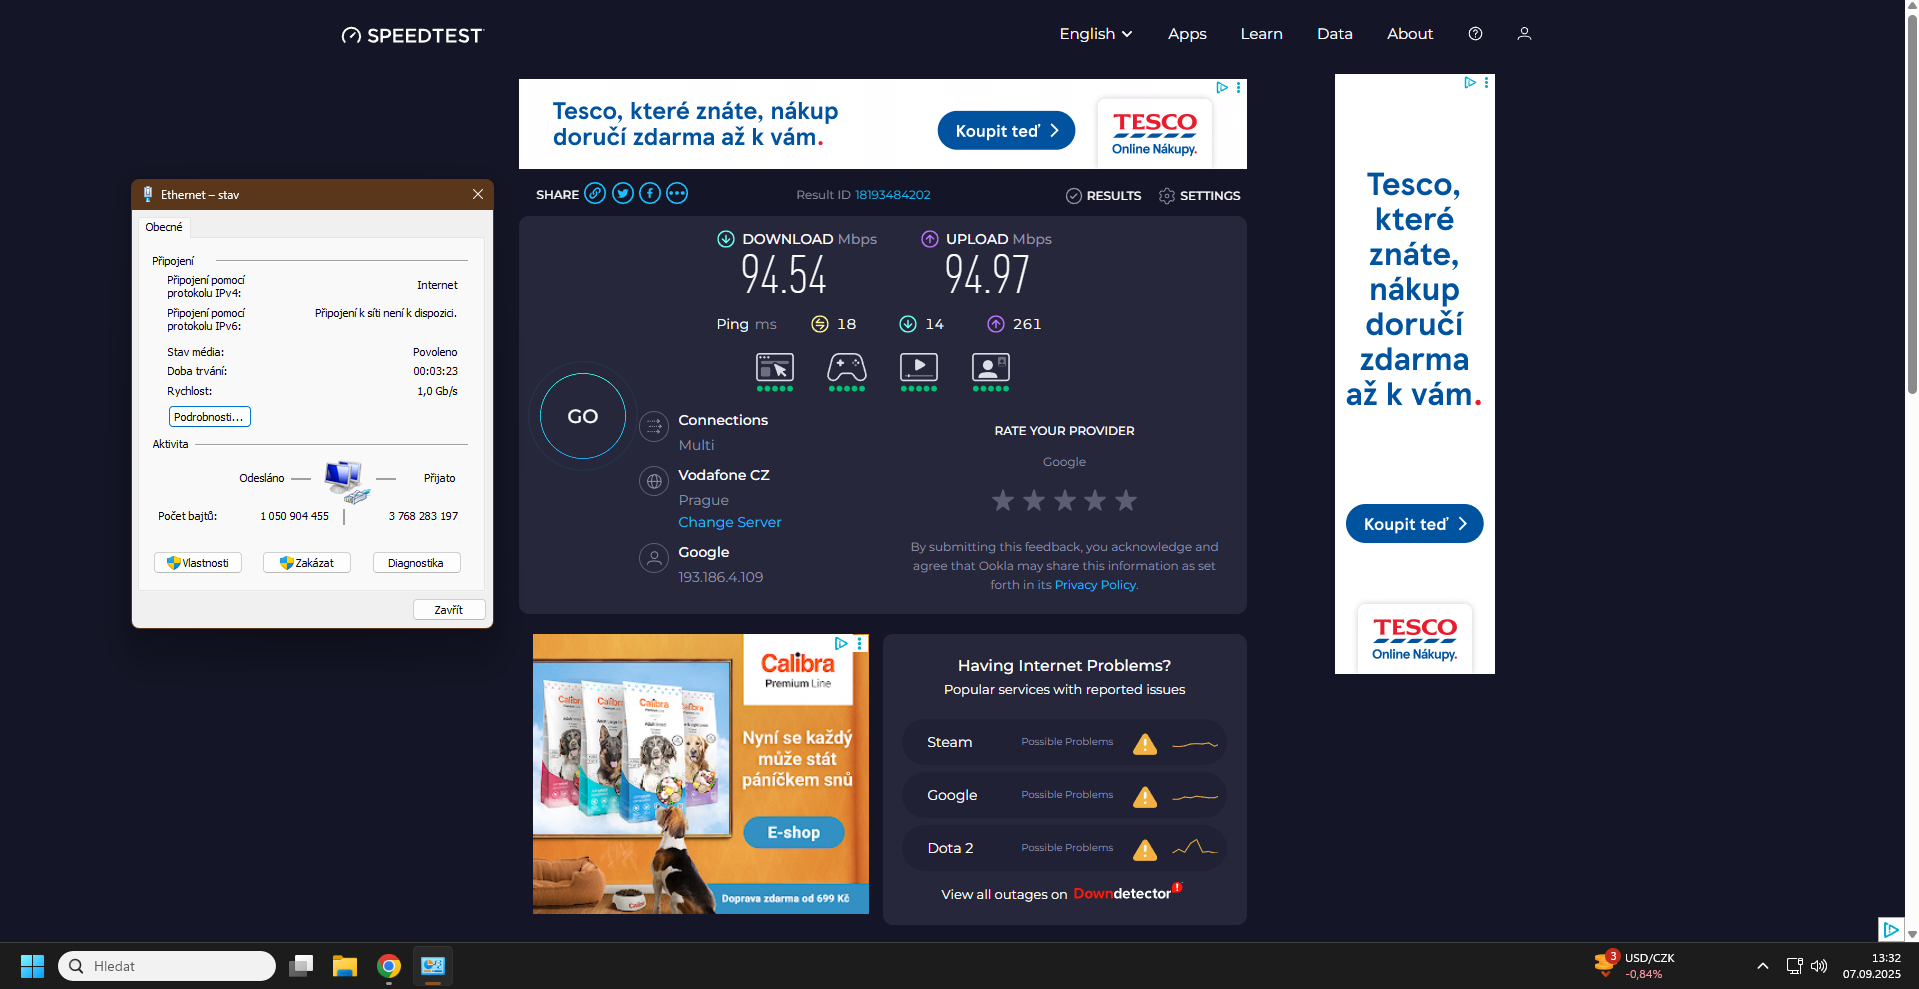Open Diagnostika in Ethernet status dialog
Screen dimensions: 1919x989
point(416,563)
